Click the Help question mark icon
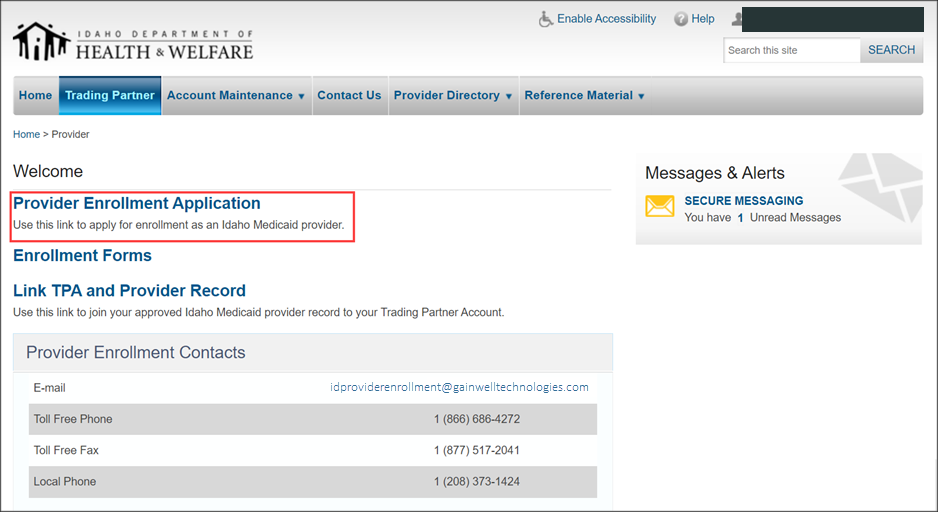The width and height of the screenshot is (938, 512). (x=681, y=19)
